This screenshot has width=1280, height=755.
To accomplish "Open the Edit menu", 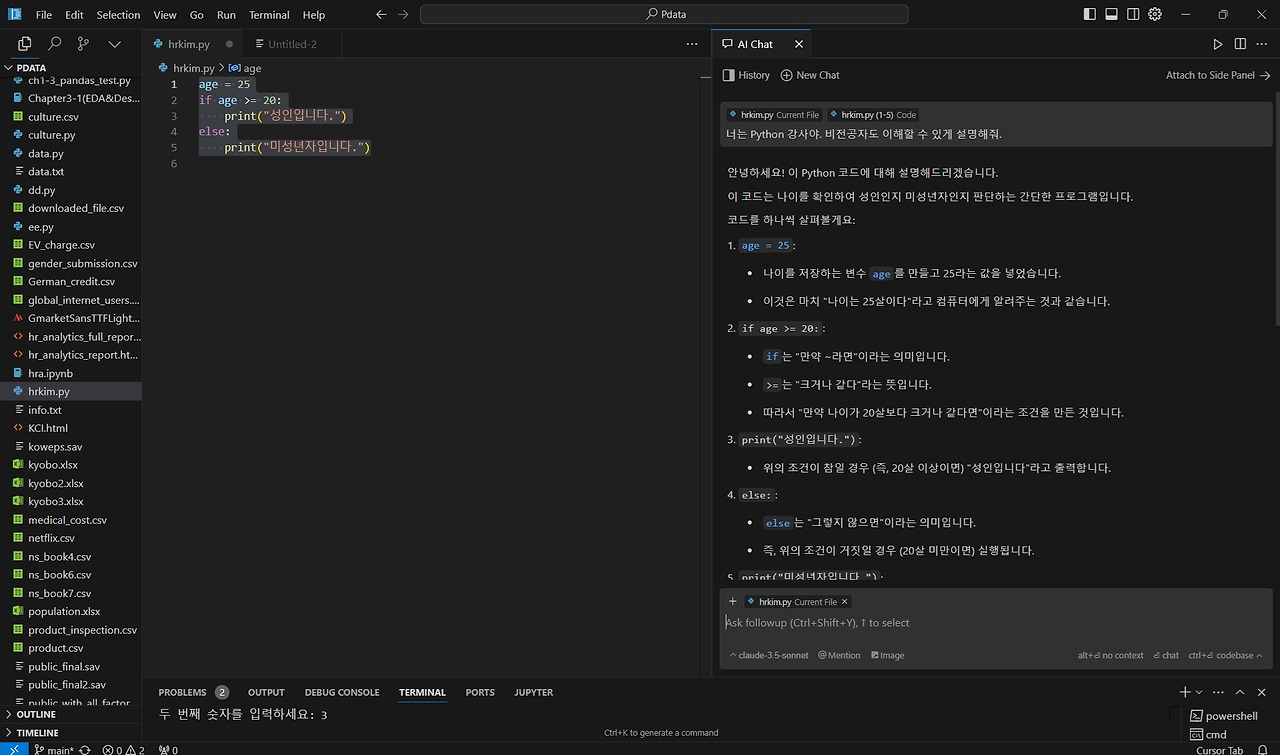I will point(75,15).
